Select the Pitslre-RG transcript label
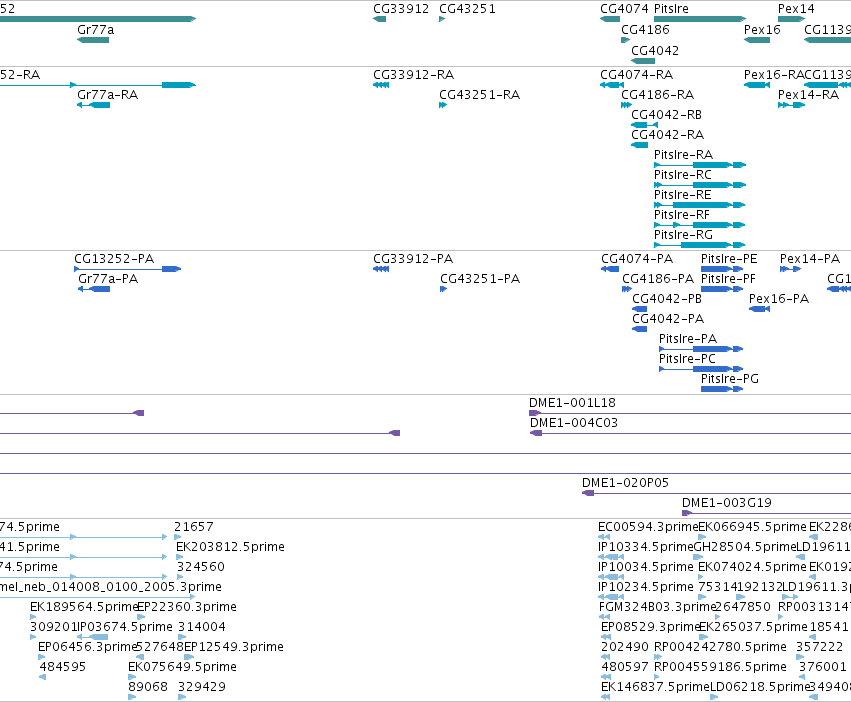 click(683, 235)
